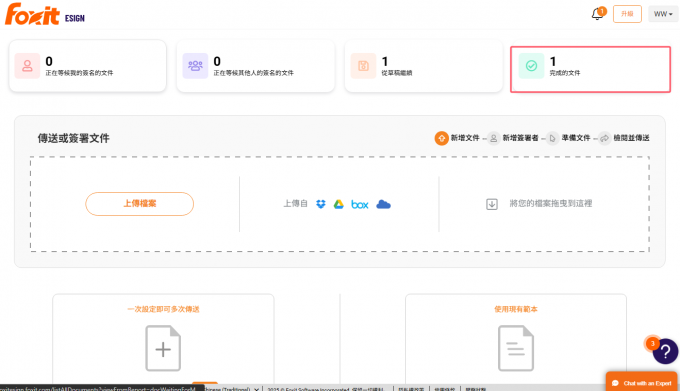Open Chat with an Expert
The height and width of the screenshot is (391, 680).
(642, 383)
